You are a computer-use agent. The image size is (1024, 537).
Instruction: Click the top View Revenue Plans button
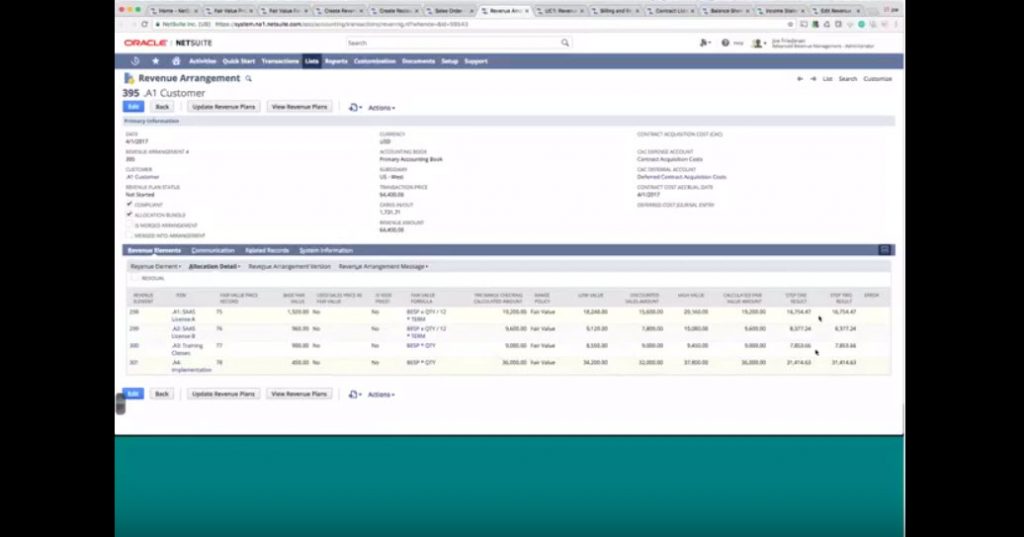tap(299, 106)
